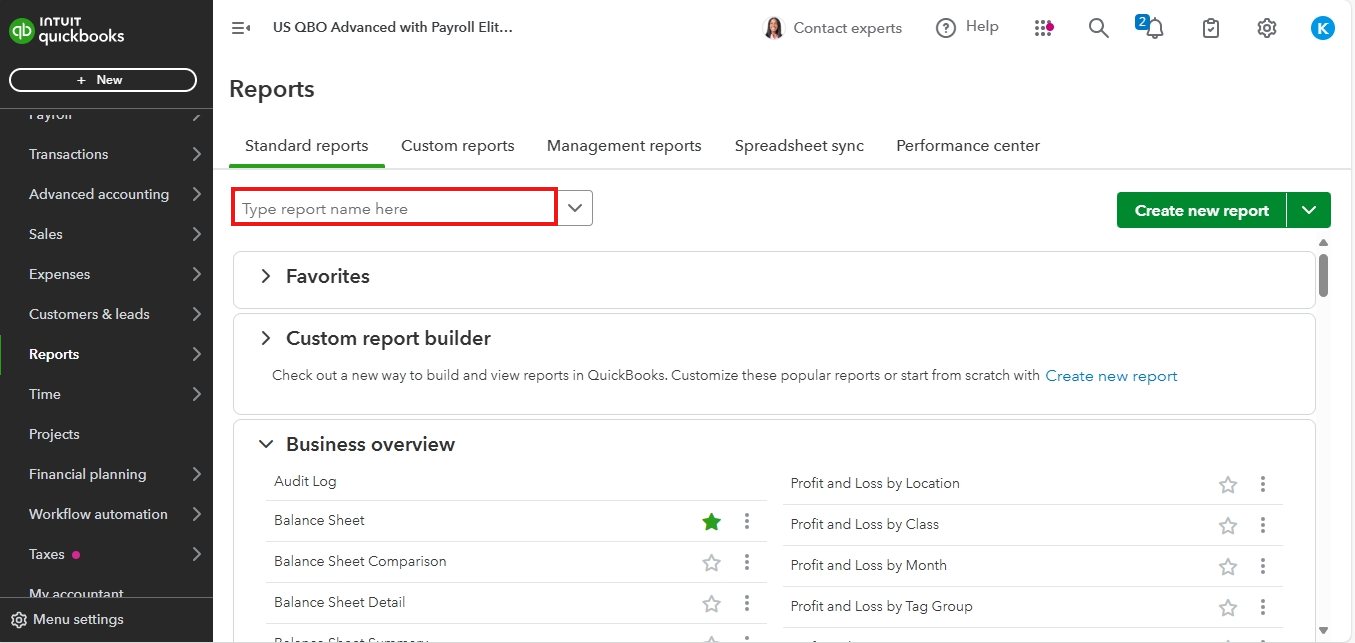Viewport: 1355px width, 643px height.
Task: Star the Profit and Loss by Class report
Action: tap(1227, 525)
